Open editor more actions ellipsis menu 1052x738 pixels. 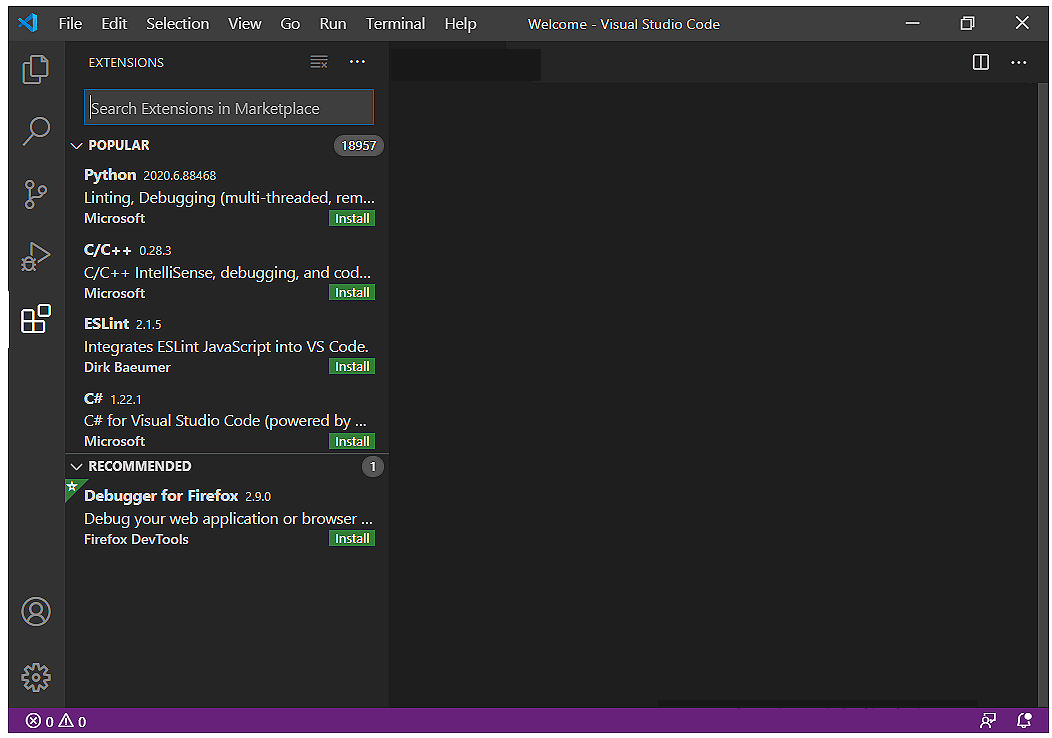pyautogui.click(x=1018, y=62)
